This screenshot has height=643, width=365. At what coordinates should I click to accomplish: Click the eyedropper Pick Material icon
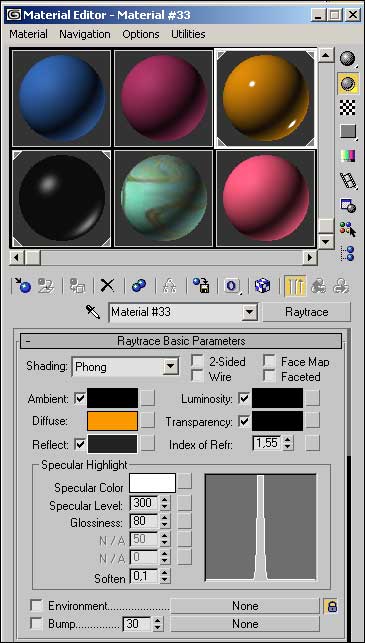(93, 312)
